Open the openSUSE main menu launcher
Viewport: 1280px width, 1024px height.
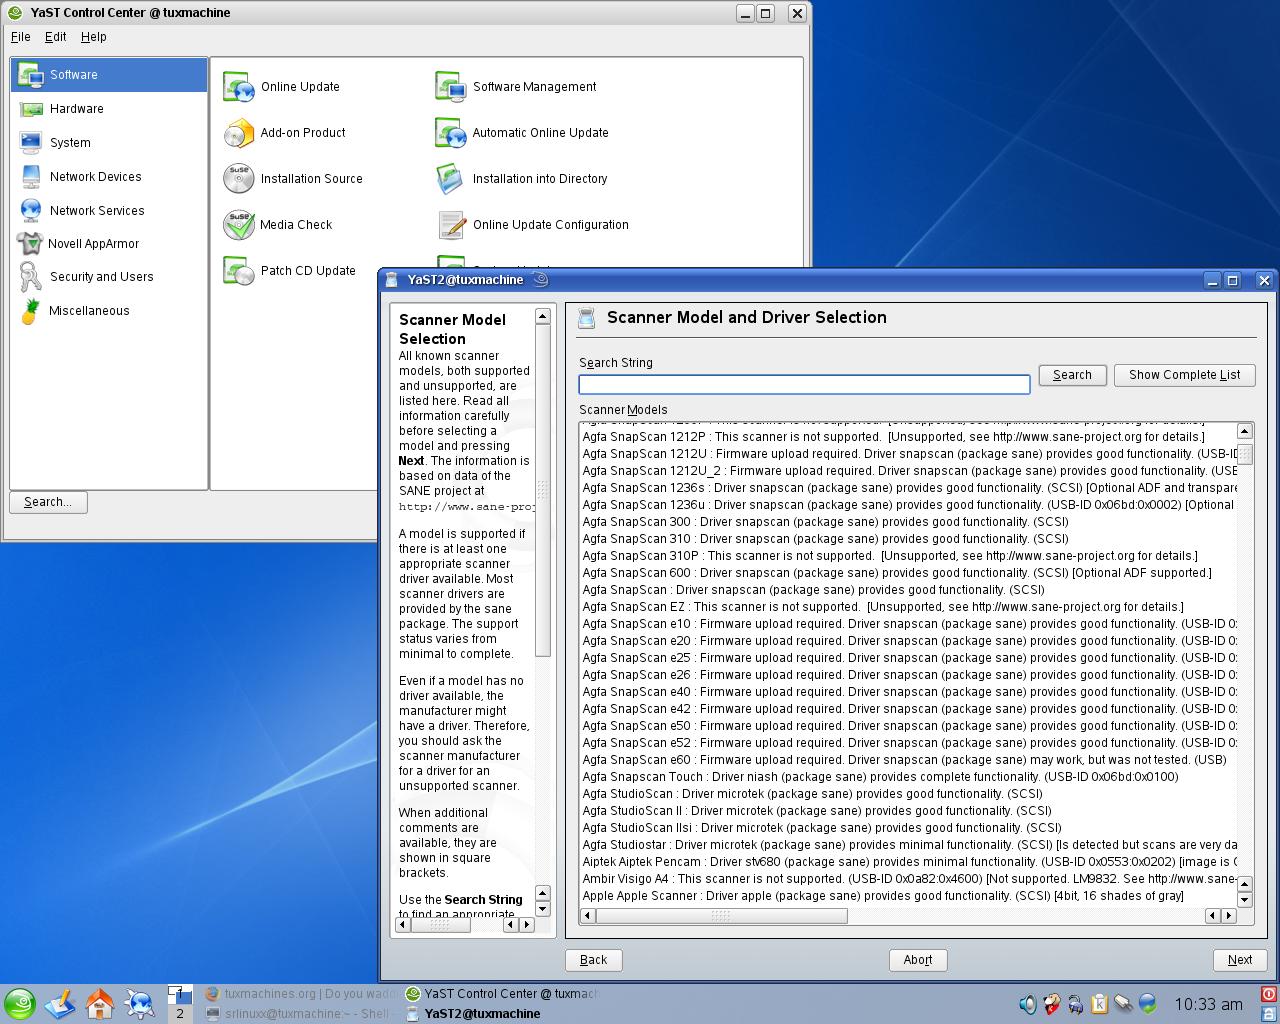point(20,1004)
